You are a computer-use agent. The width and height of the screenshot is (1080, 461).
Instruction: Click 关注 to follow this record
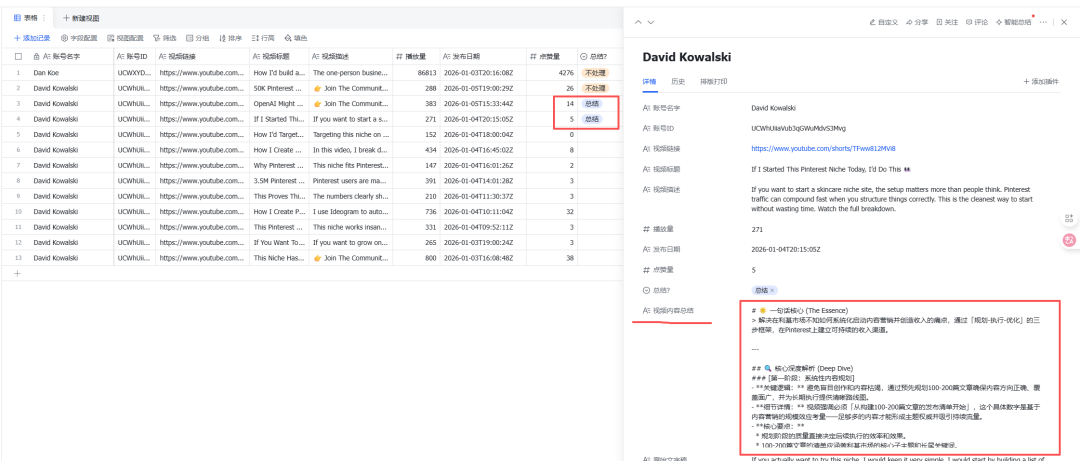[946, 22]
